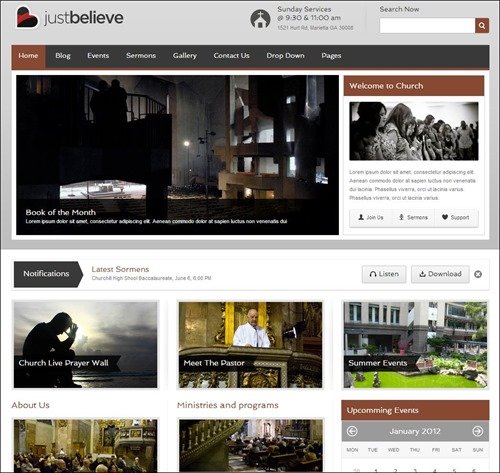Click the Download button

point(440,274)
